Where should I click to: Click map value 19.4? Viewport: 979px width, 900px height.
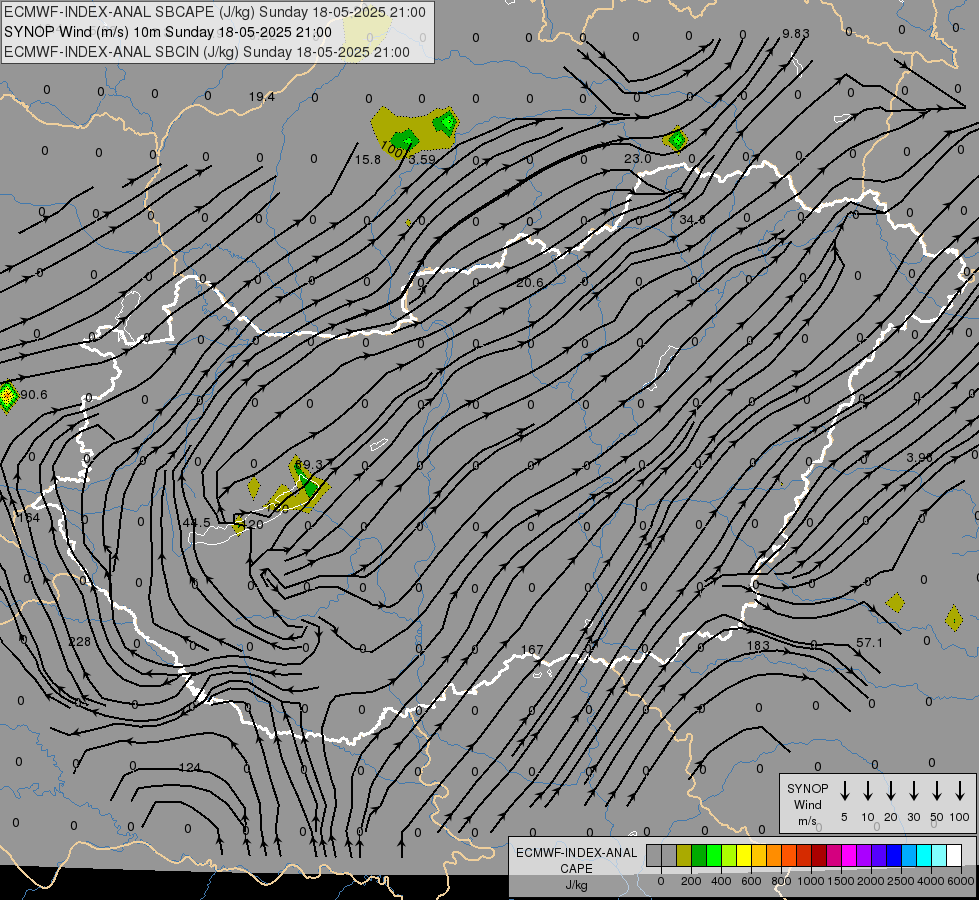(x=262, y=96)
